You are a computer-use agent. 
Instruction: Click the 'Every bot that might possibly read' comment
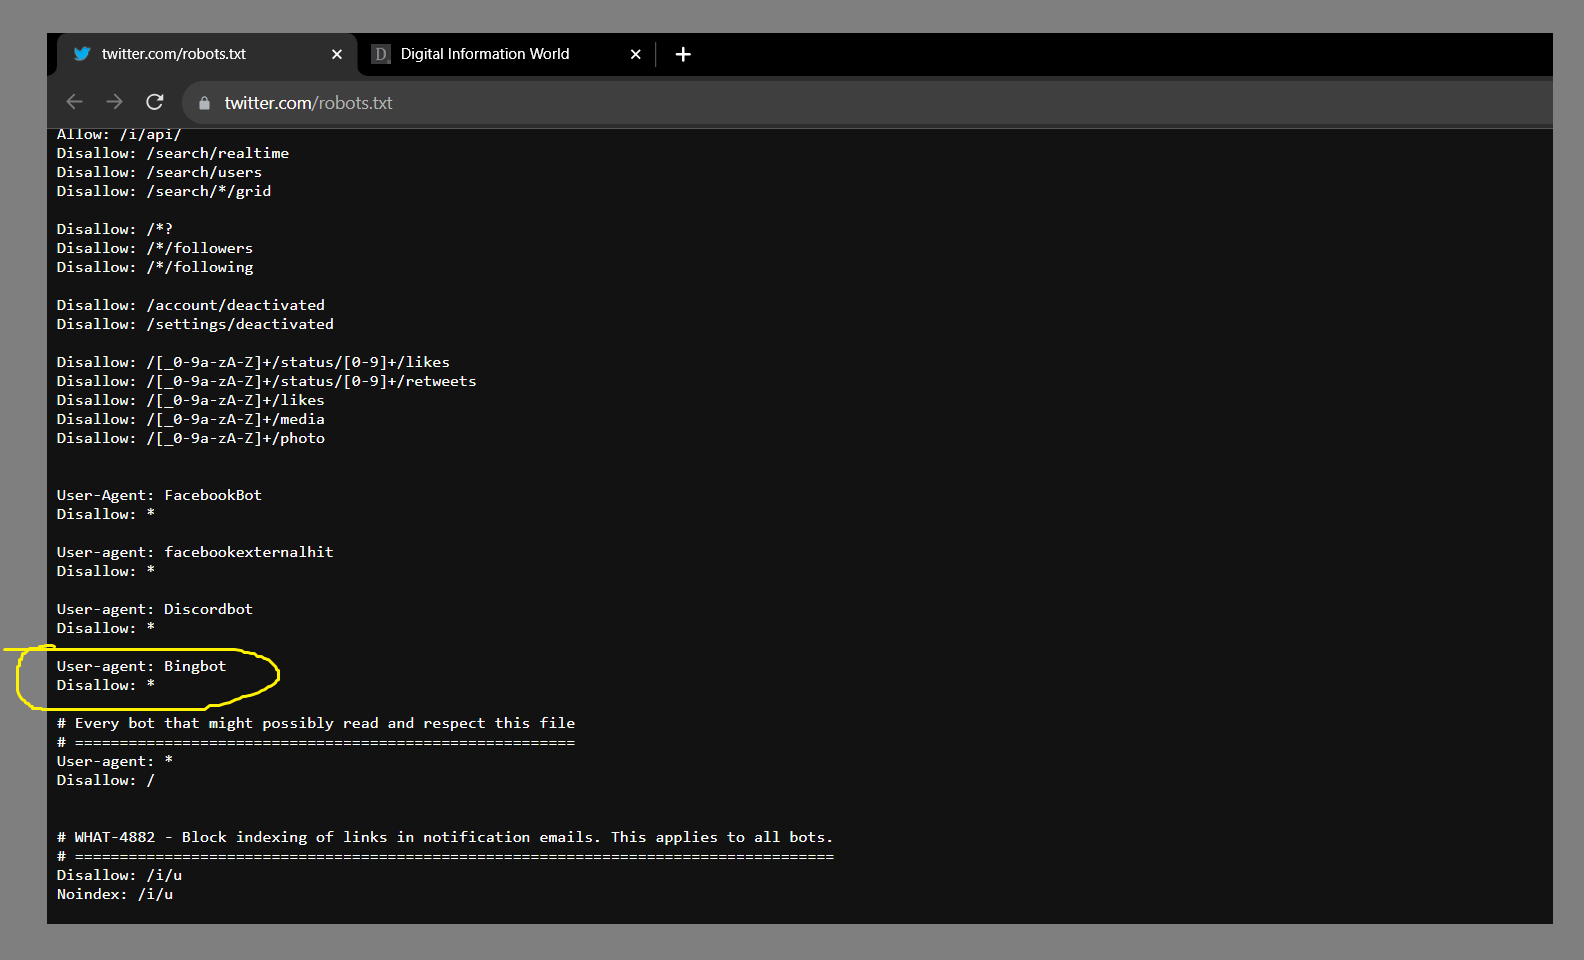coord(316,723)
